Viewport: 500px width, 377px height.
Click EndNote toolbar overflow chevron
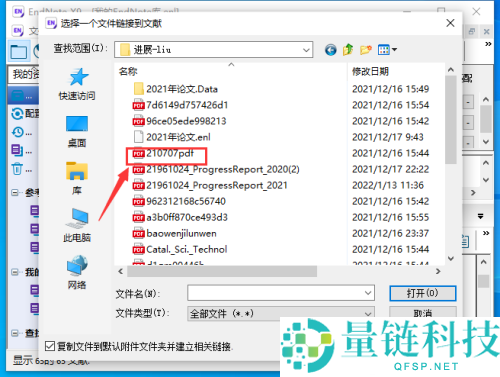coord(488,44)
